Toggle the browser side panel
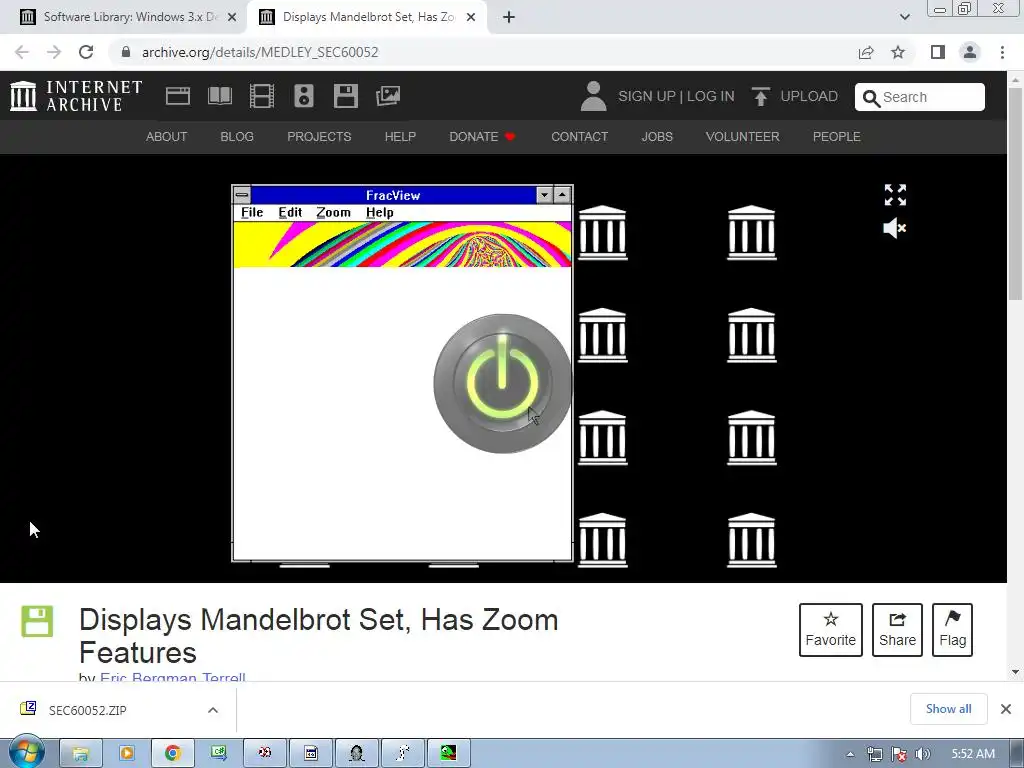Image resolution: width=1024 pixels, height=768 pixels. click(x=938, y=52)
